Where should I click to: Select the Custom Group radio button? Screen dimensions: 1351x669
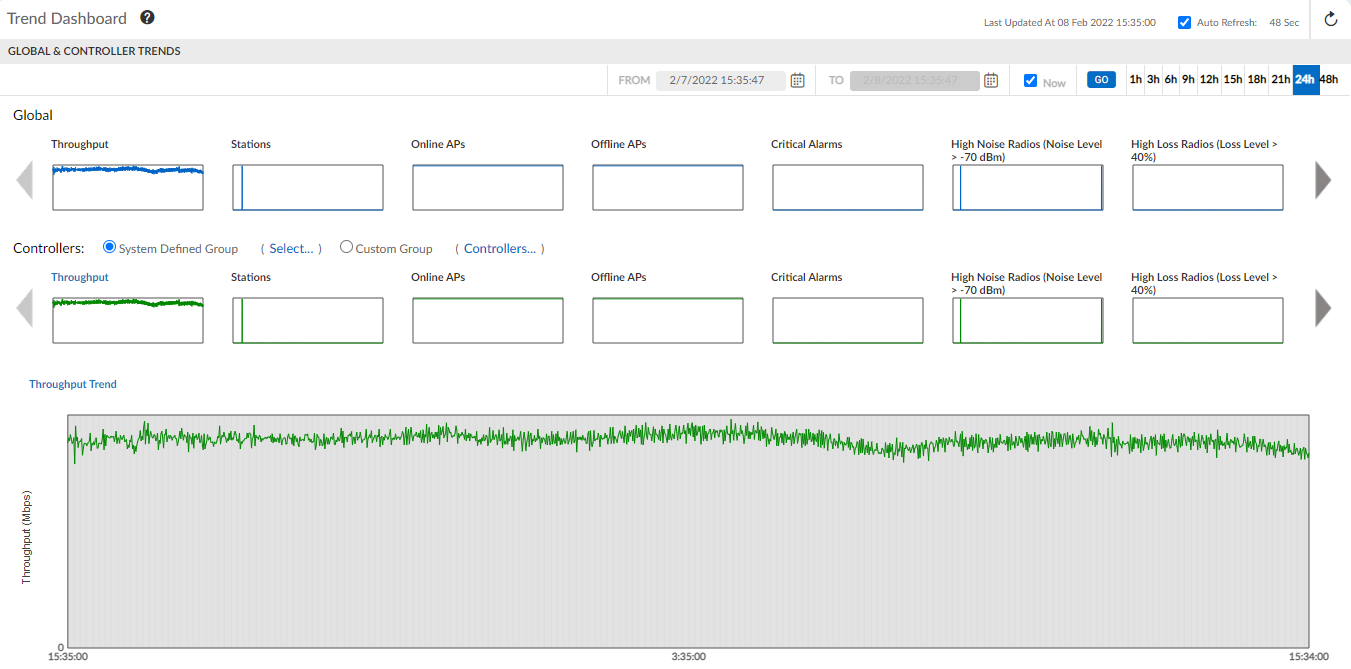click(x=346, y=246)
